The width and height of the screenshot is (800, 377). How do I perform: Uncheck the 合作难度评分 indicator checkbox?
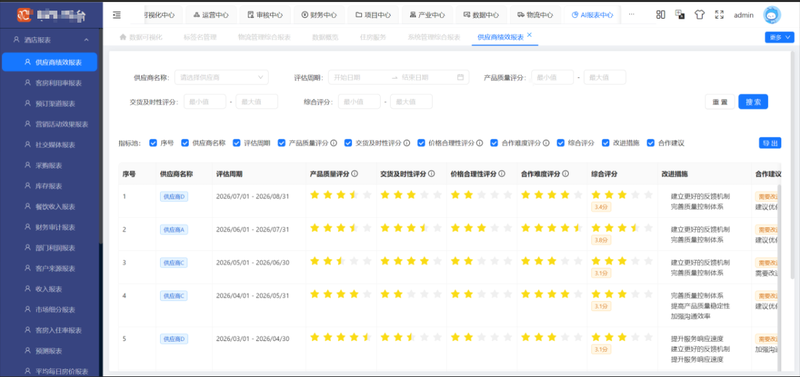[494, 143]
